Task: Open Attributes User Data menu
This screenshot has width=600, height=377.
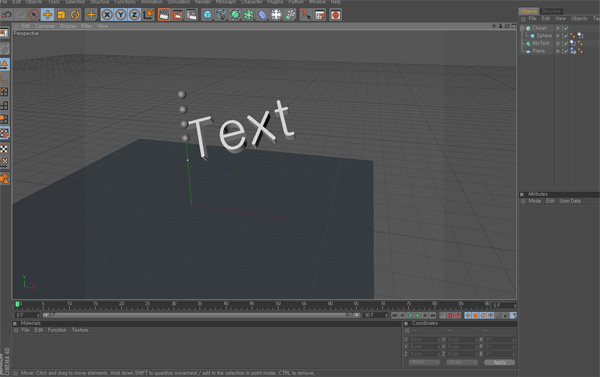Action: (570, 201)
